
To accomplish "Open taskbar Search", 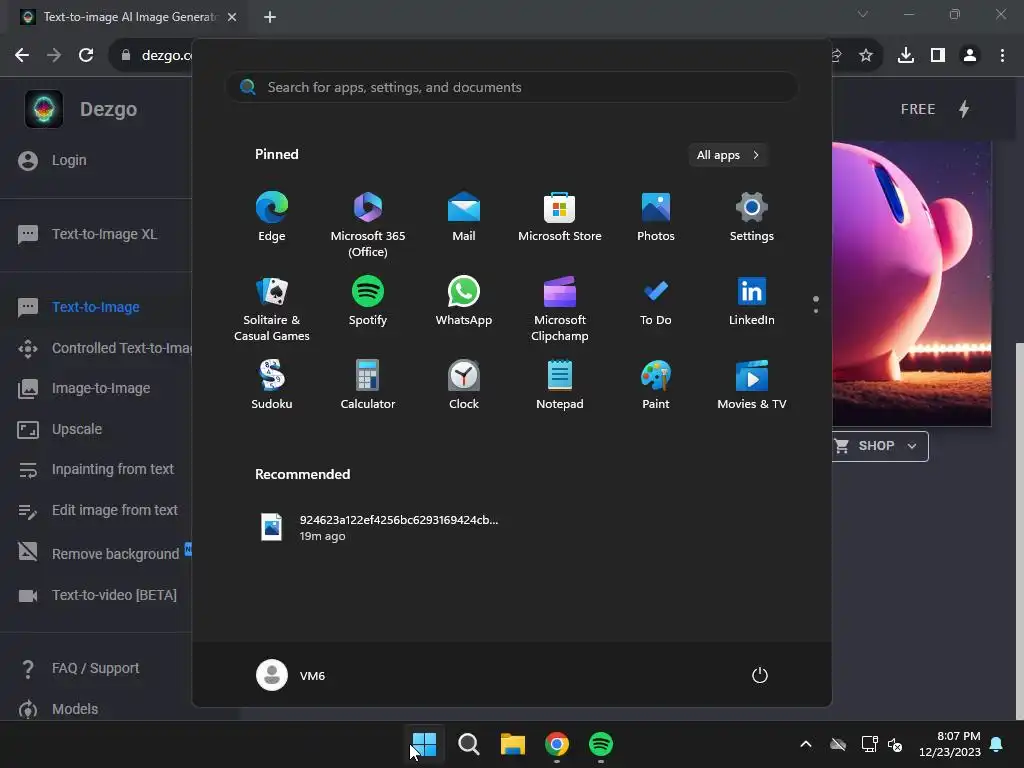I will pos(468,744).
